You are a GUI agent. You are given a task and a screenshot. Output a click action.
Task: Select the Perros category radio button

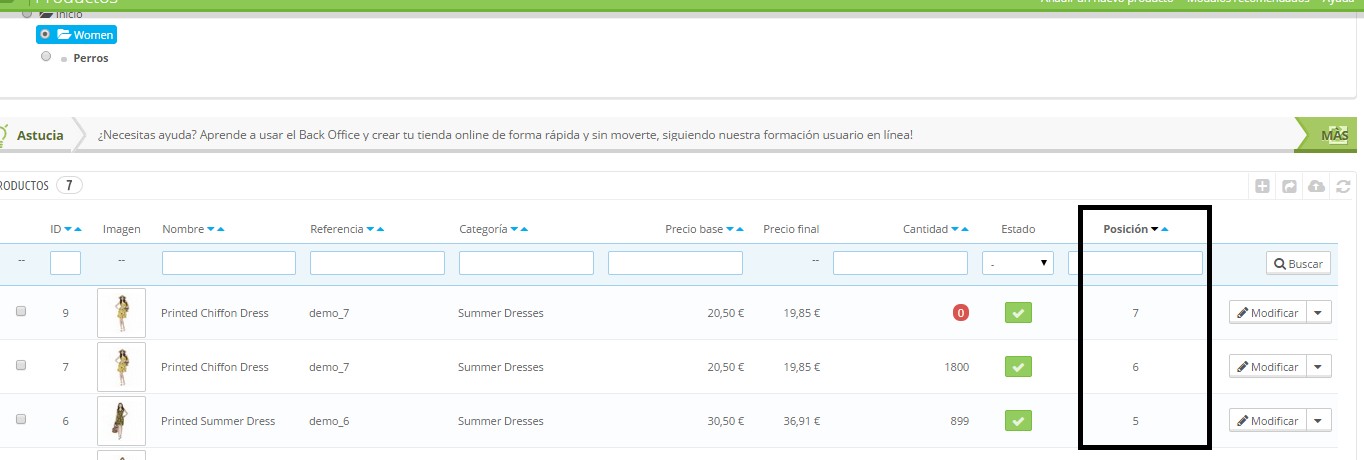[x=46, y=57]
